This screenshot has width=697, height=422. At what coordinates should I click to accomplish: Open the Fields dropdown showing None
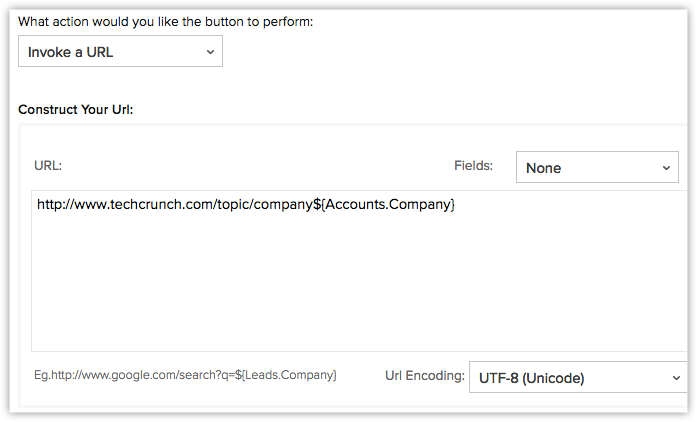coord(597,168)
